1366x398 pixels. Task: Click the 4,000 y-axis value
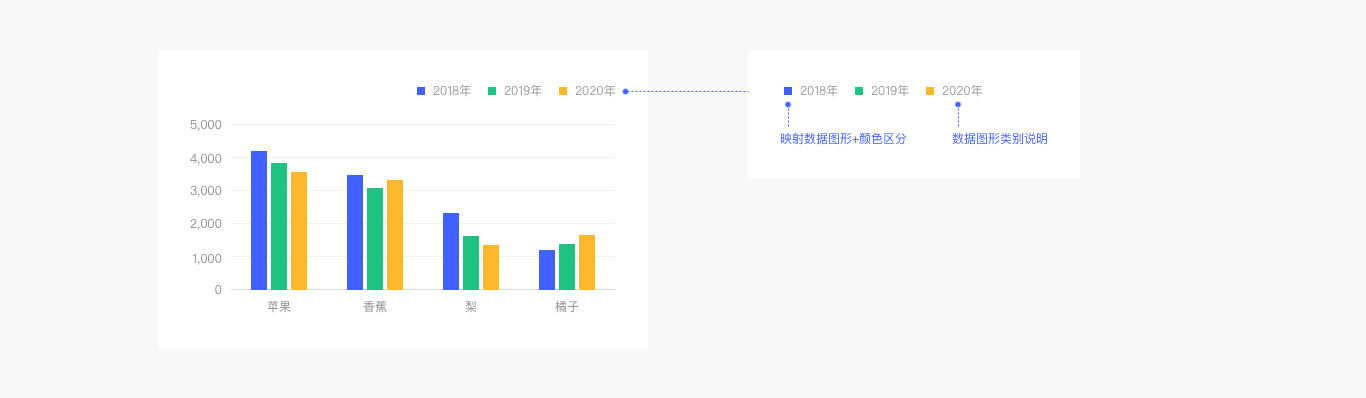click(206, 158)
